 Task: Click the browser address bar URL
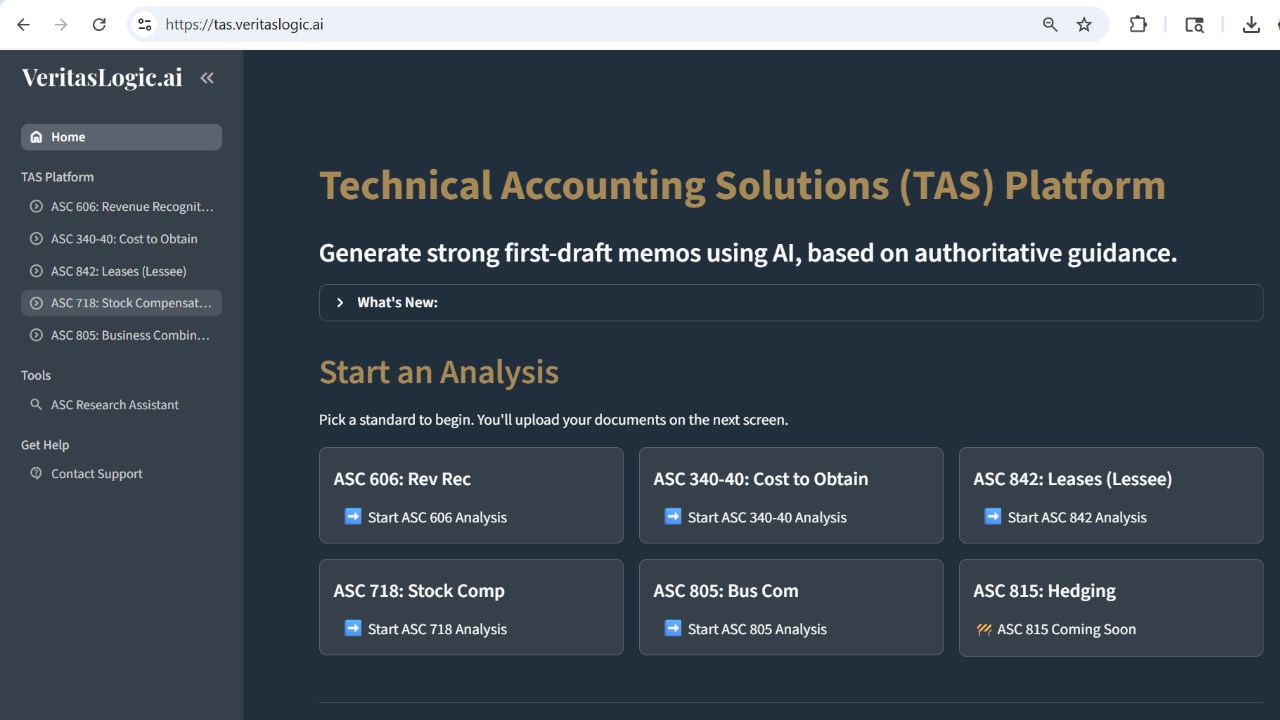[x=245, y=25]
